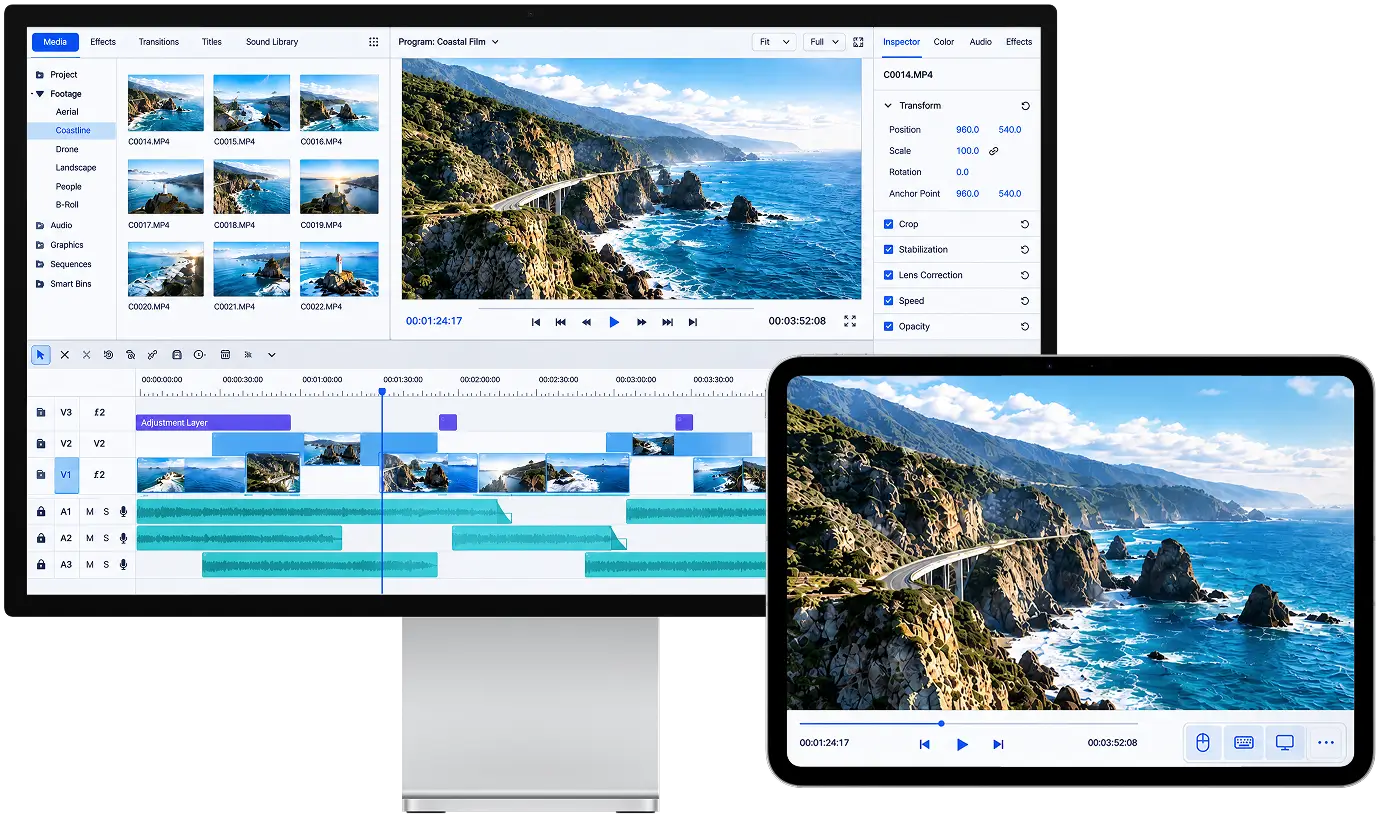1380x818 pixels.
Task: Go to the previous edit point in the program monitor
Action: [x=561, y=322]
